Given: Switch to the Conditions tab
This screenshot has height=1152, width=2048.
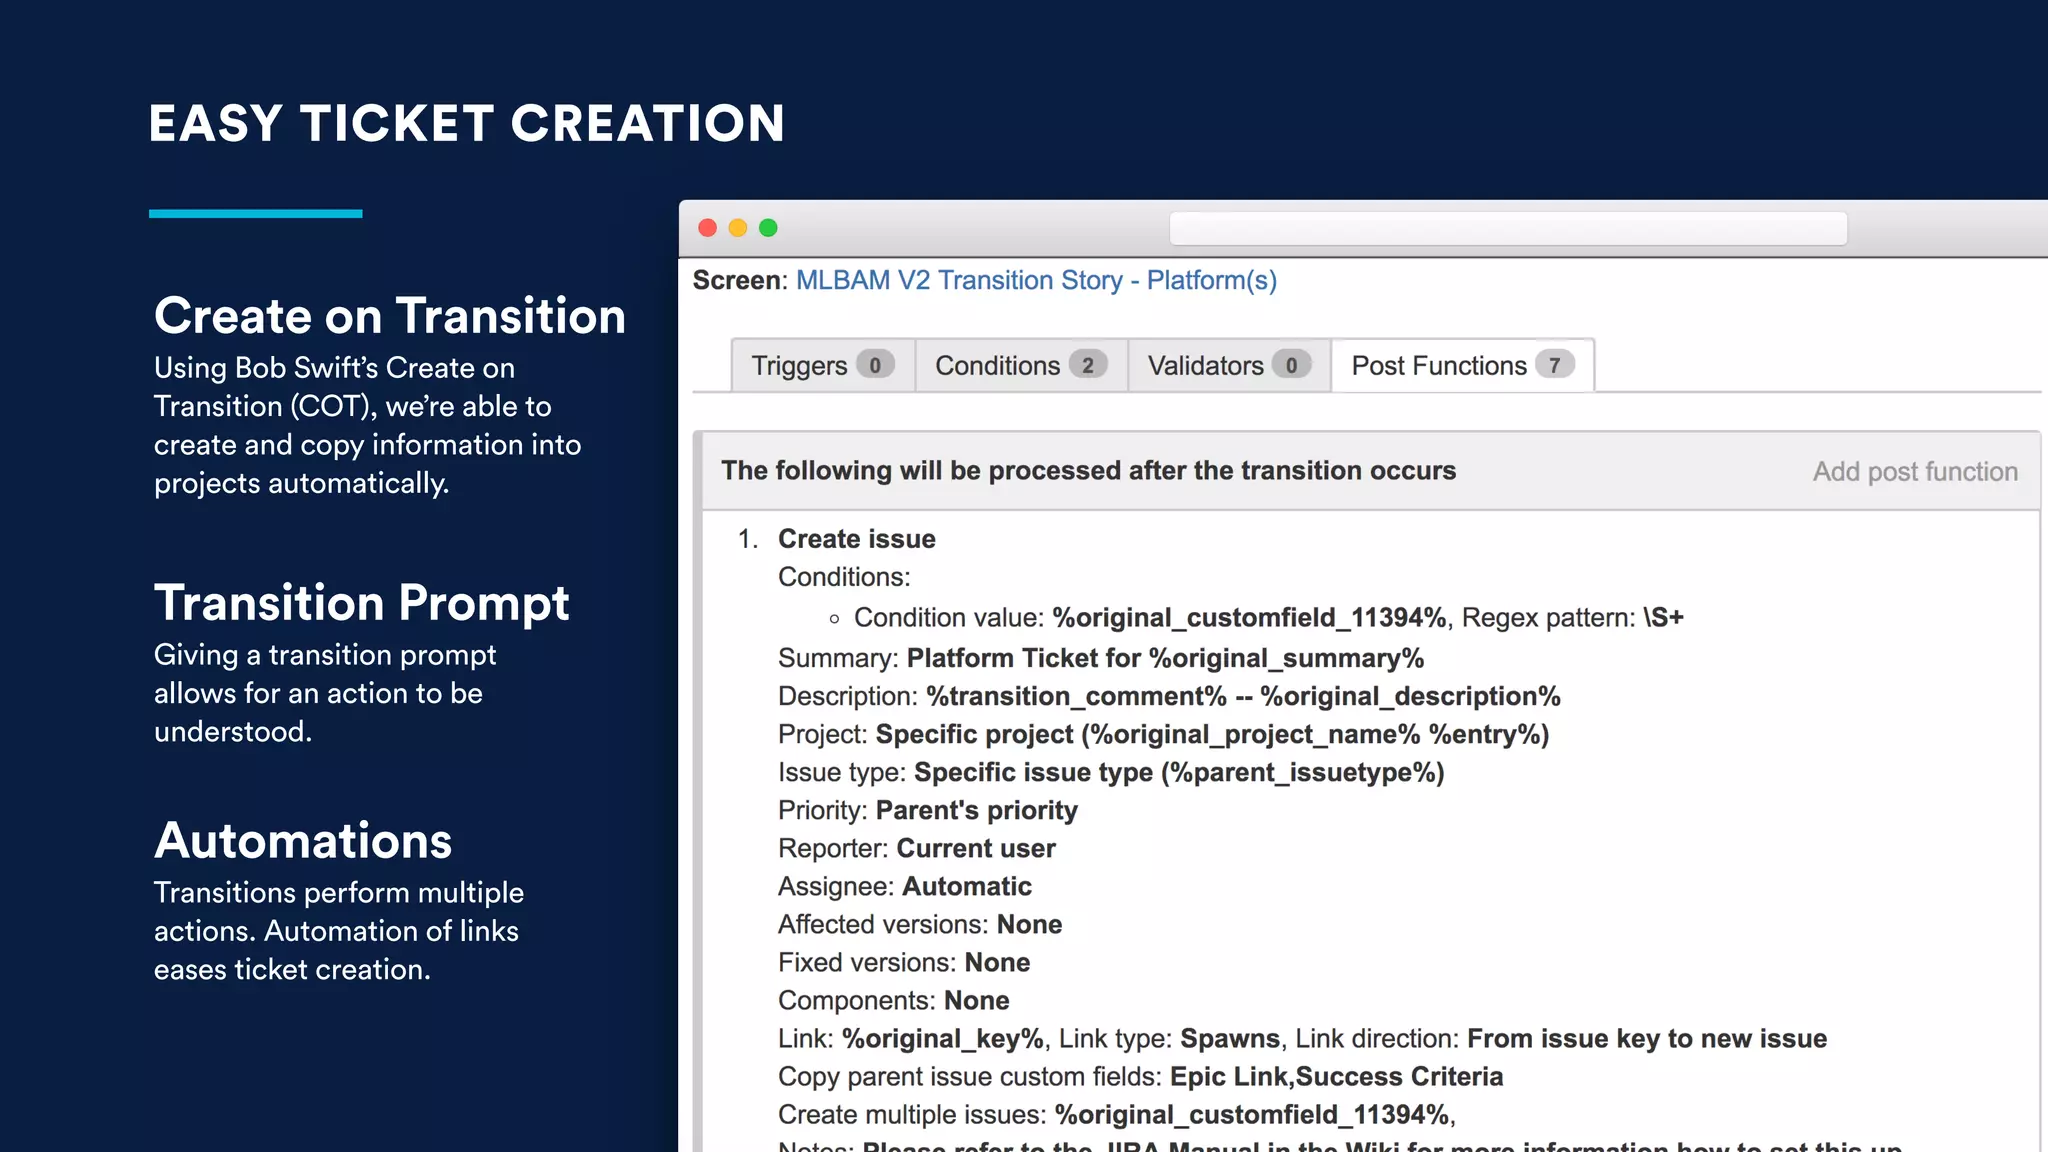Looking at the screenshot, I should [1021, 365].
